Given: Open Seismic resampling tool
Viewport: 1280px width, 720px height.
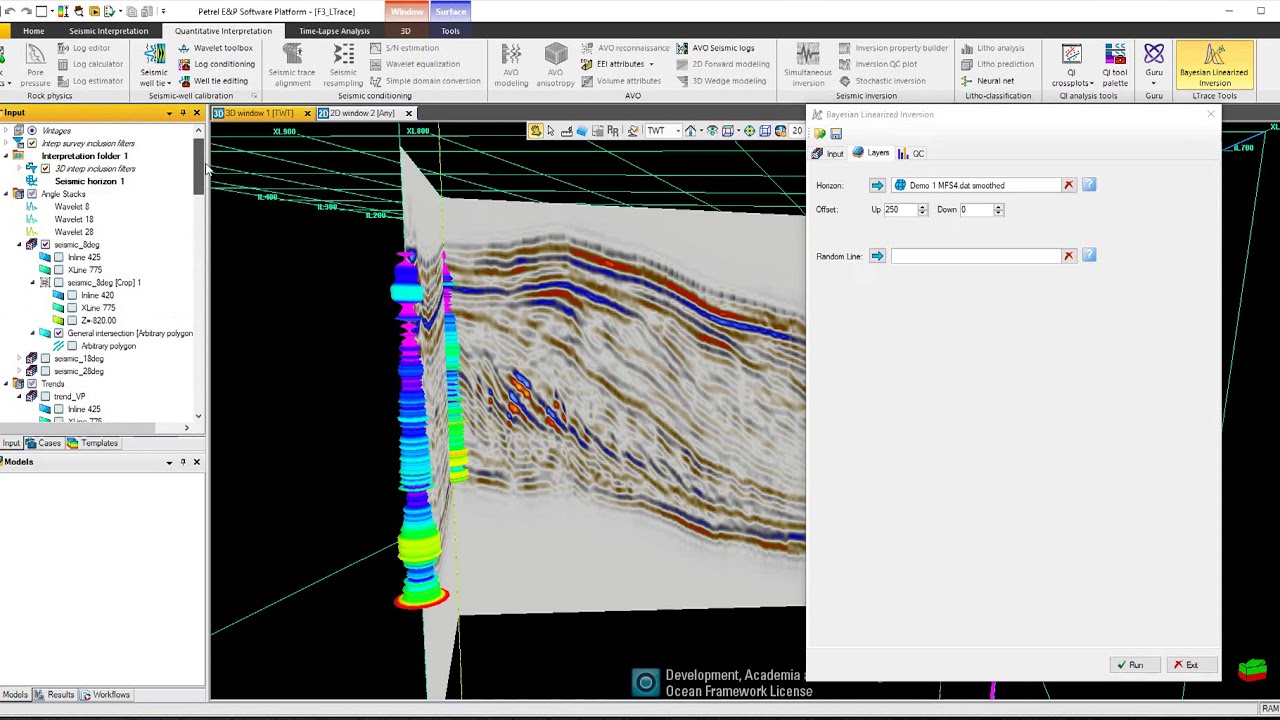Looking at the screenshot, I should 343,66.
